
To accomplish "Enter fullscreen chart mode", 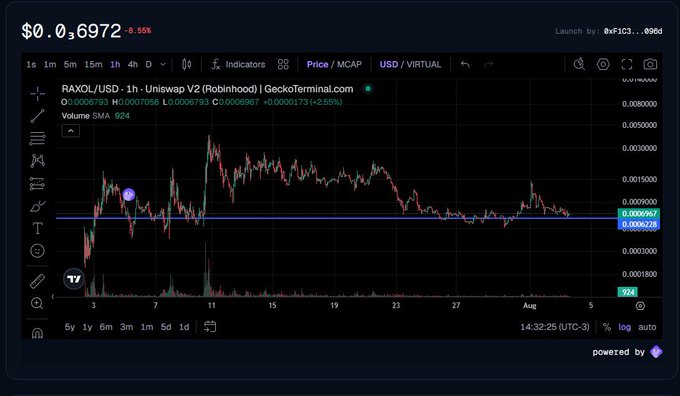I will coord(627,64).
